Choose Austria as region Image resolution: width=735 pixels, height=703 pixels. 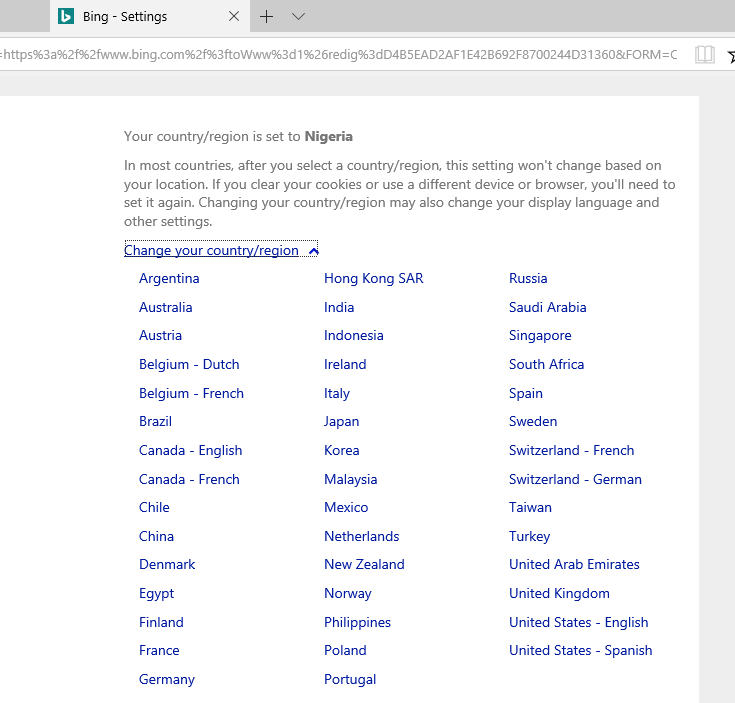tap(160, 336)
